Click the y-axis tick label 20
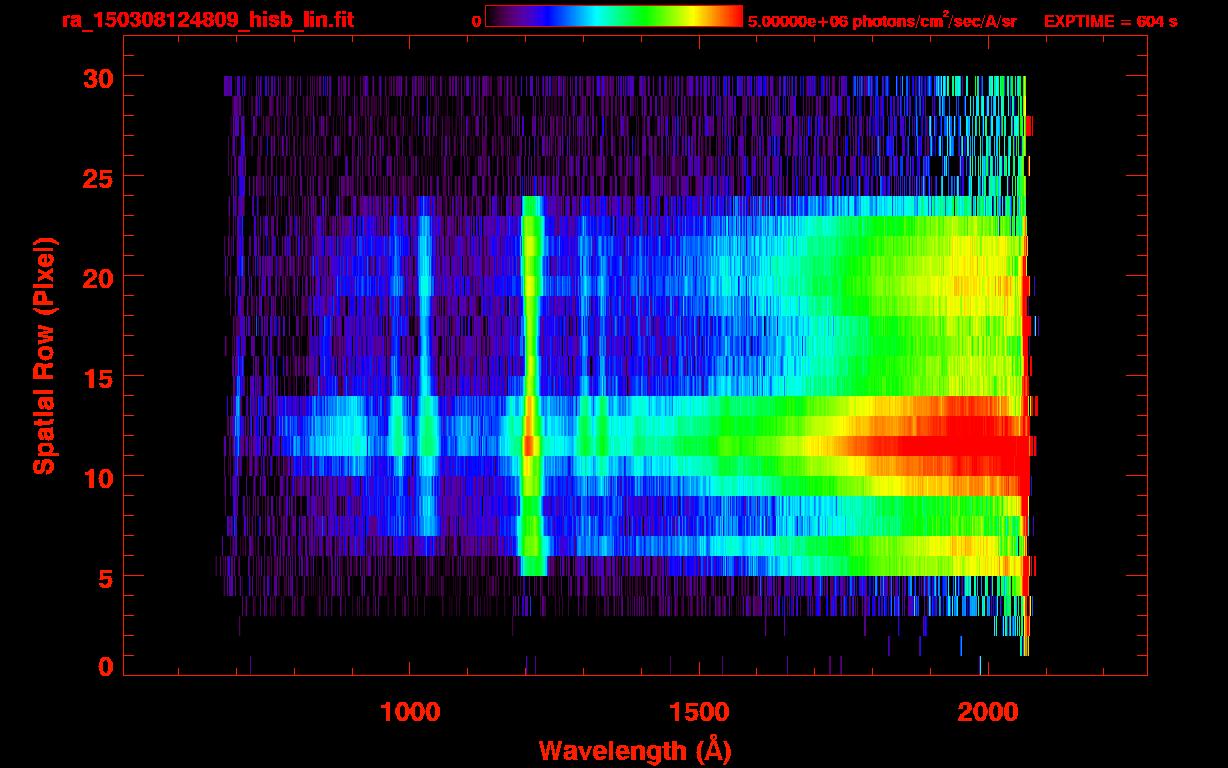1228x768 pixels. click(x=98, y=277)
